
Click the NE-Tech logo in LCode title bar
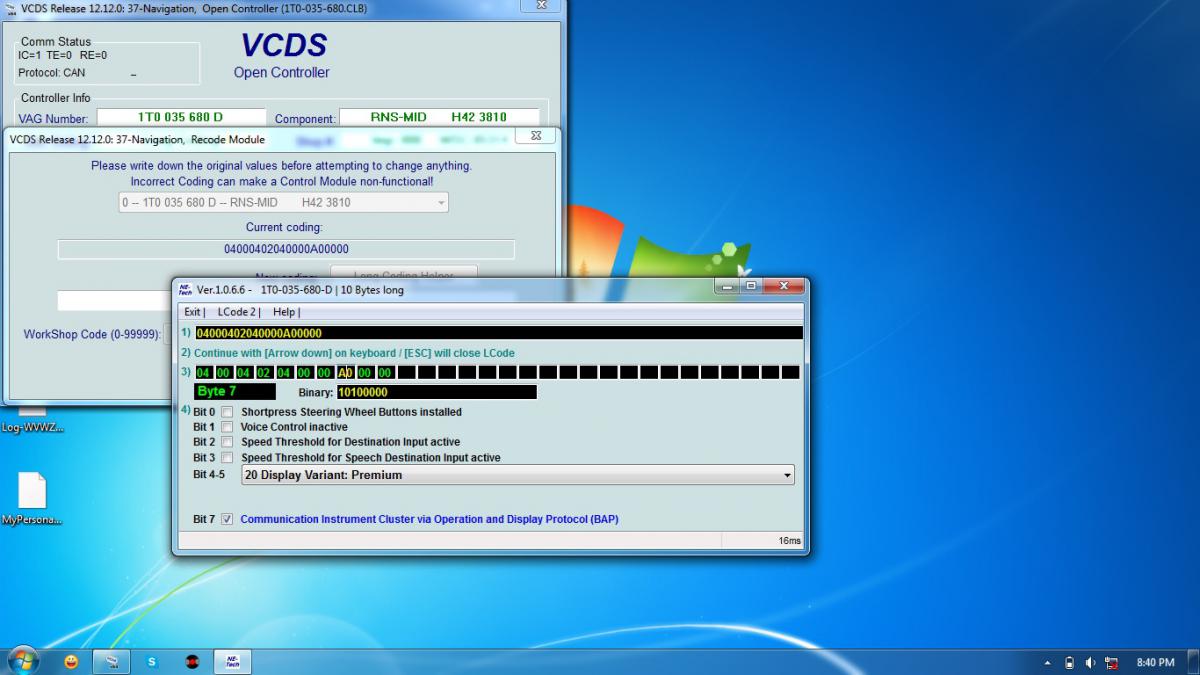coord(185,289)
